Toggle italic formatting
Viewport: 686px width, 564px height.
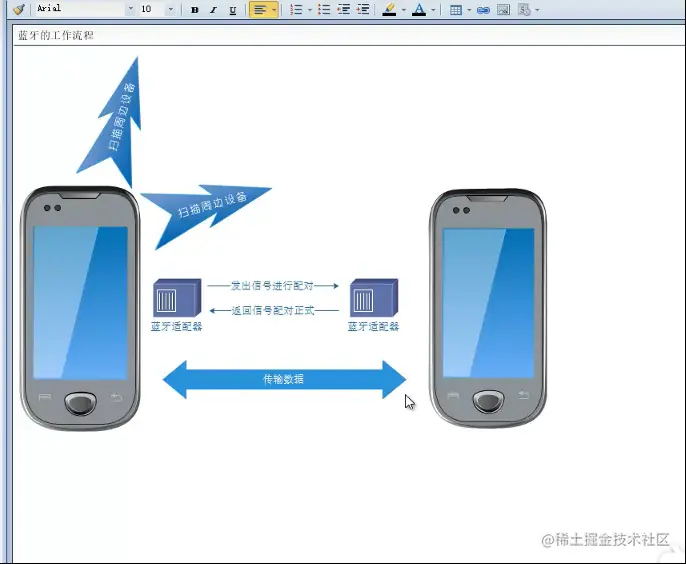point(214,10)
